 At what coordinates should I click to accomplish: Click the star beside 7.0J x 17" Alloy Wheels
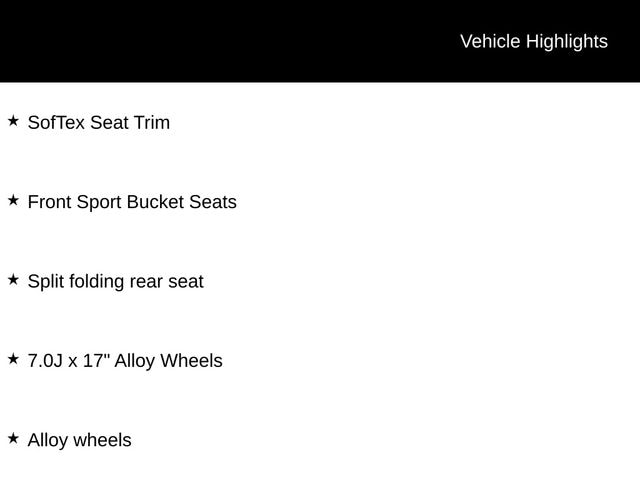13,359
